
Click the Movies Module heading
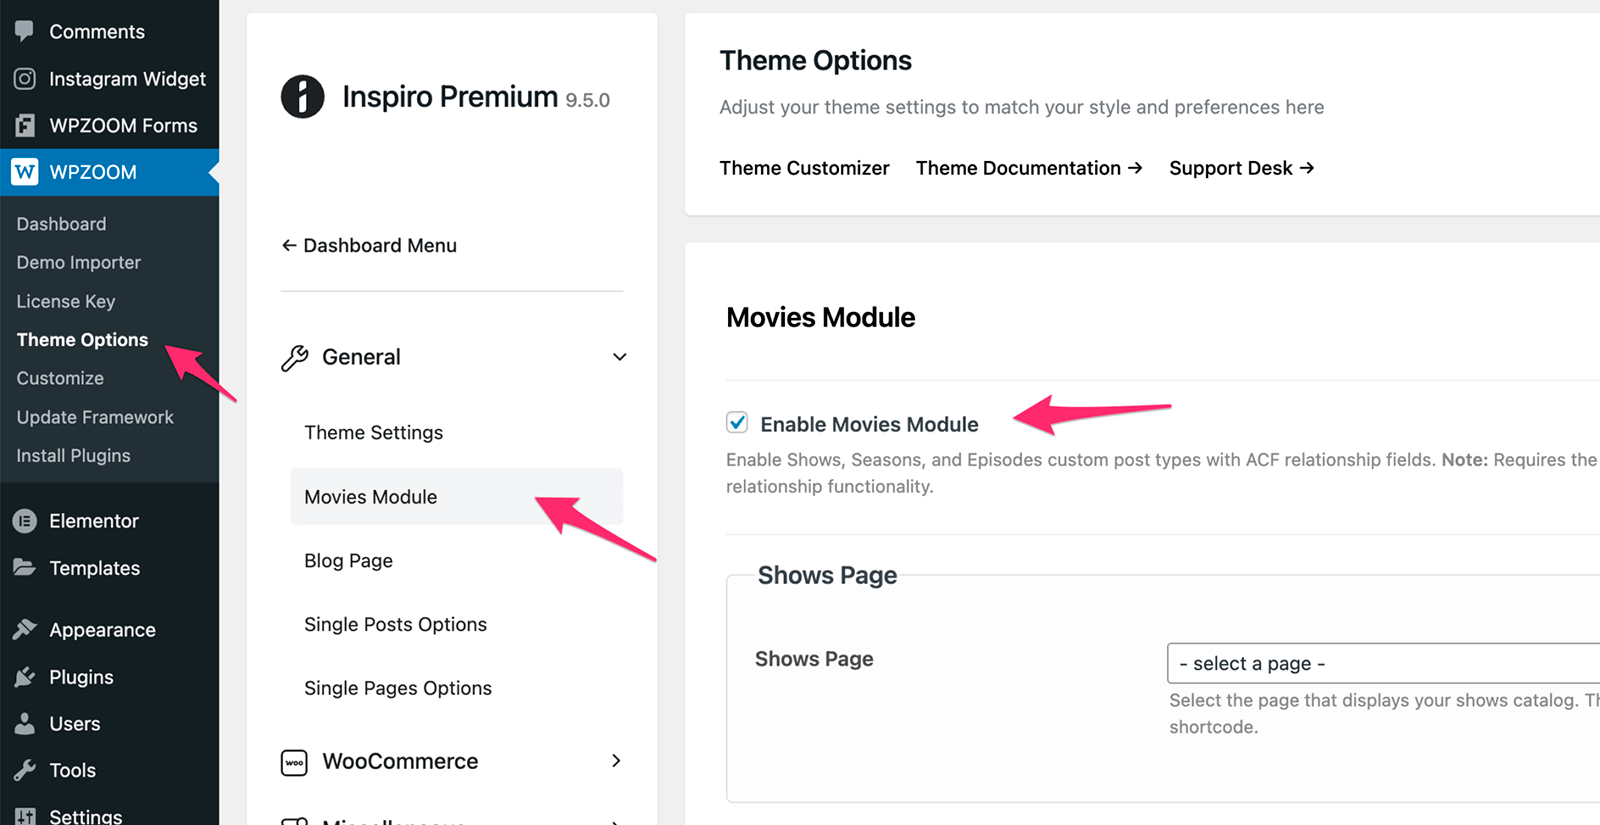coord(820,317)
